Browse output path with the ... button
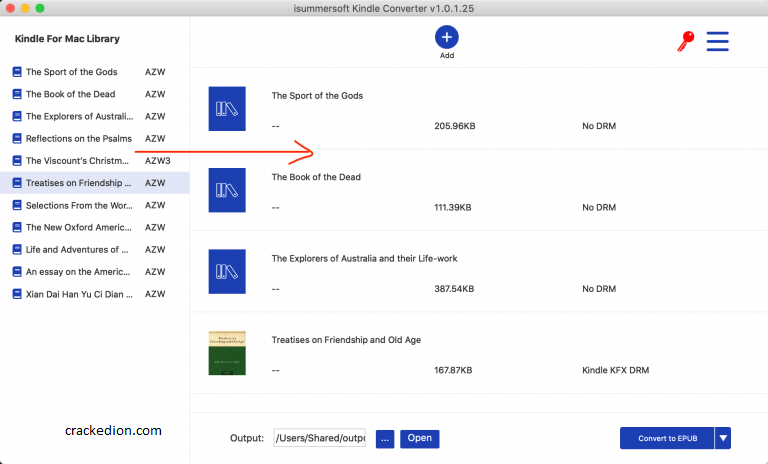 [x=385, y=439]
